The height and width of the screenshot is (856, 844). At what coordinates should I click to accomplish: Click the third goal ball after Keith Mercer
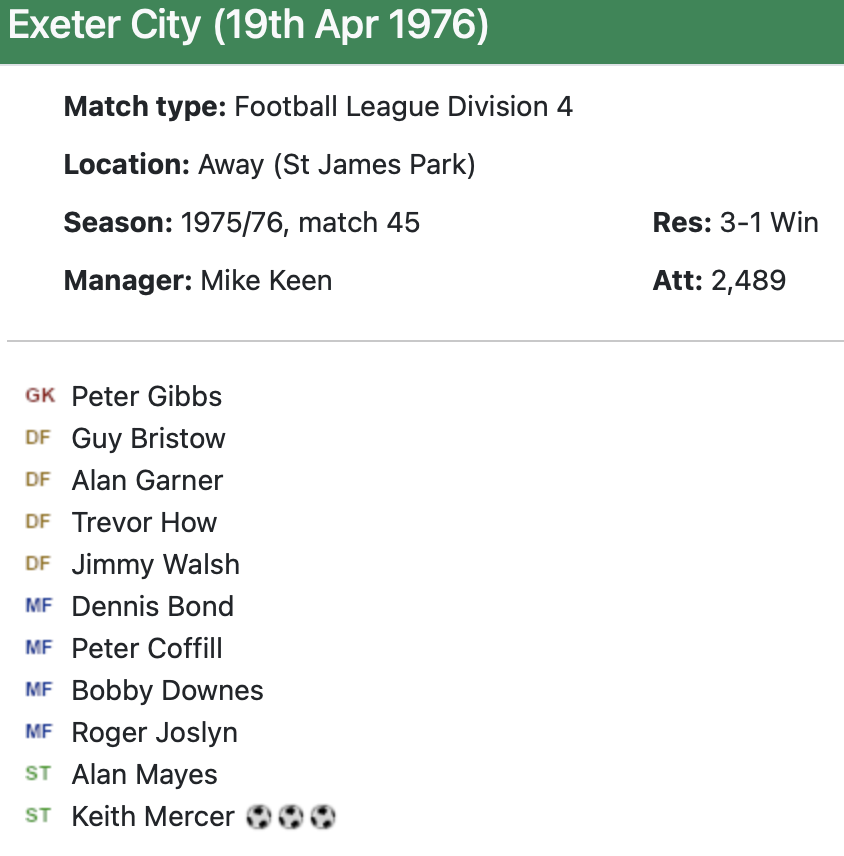click(x=322, y=817)
